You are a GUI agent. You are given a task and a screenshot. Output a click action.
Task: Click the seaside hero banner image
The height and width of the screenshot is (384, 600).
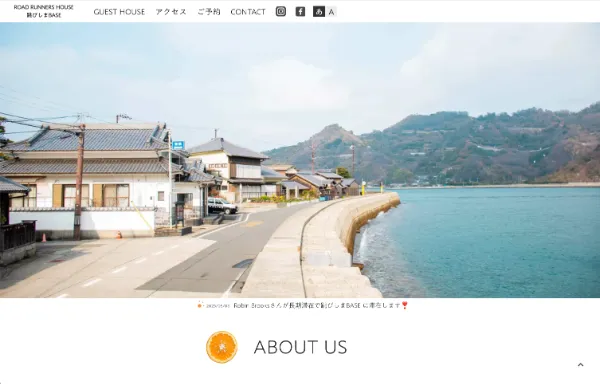[300, 160]
